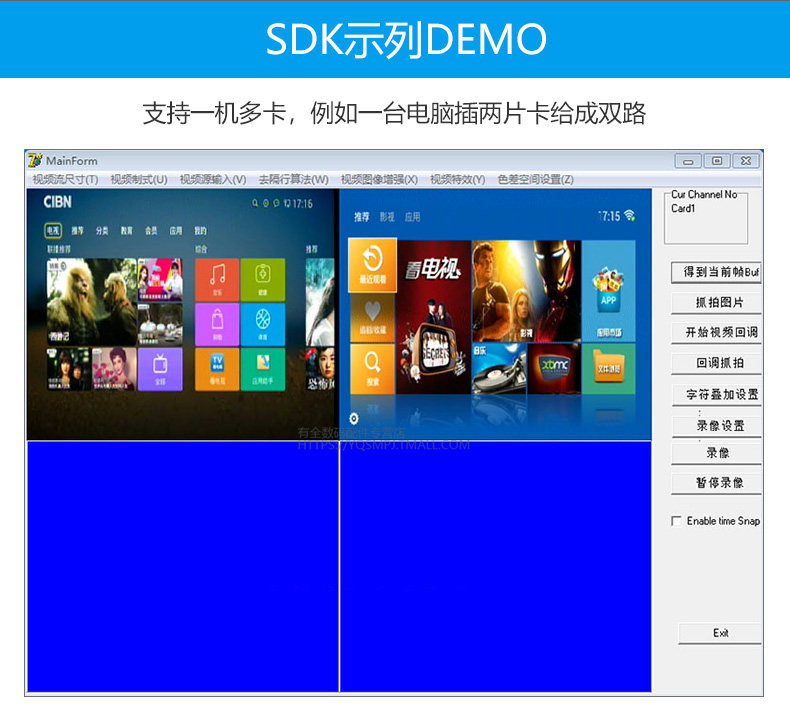
Task: Click the WiFi icon in second feed
Action: 629,215
